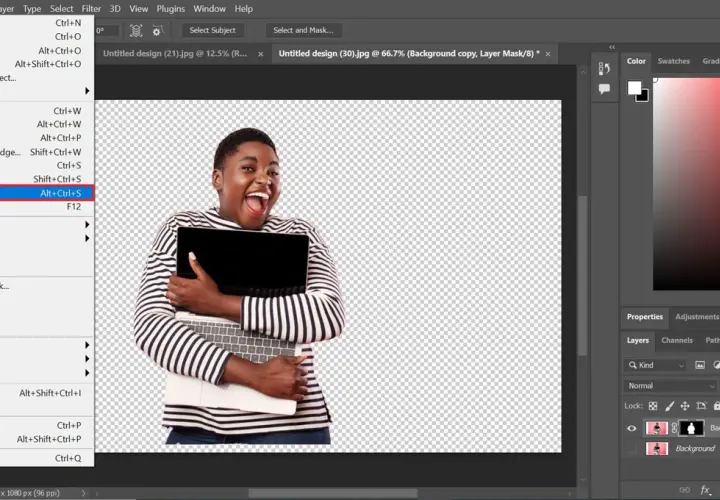The image size is (720, 500).
Task: Open the Plugins menu
Action: (170, 9)
